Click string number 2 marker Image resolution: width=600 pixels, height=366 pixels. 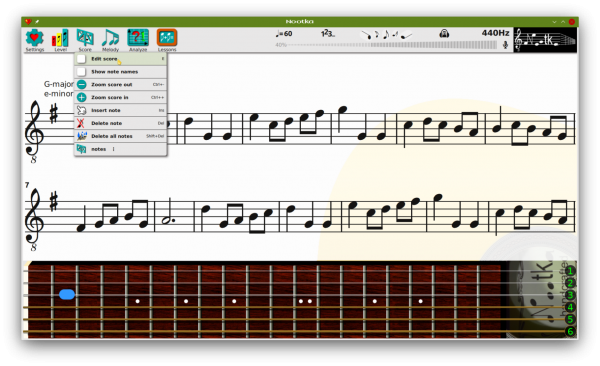570,283
